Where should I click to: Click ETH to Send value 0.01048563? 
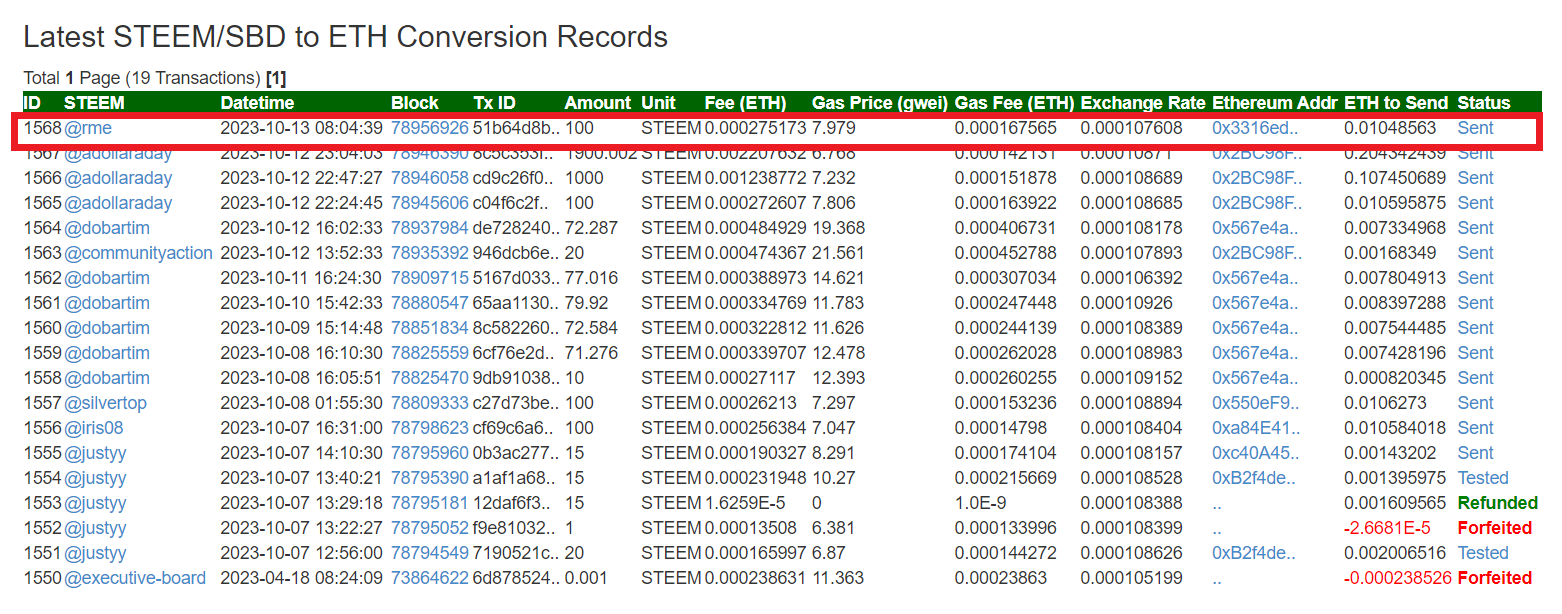(x=1390, y=128)
